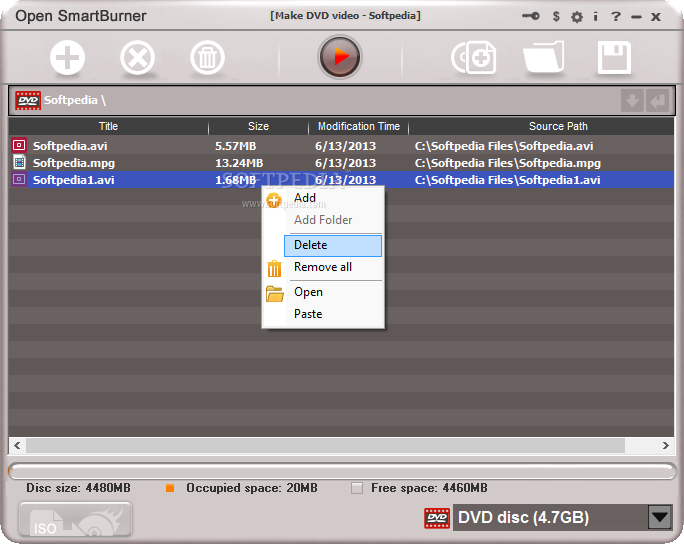Select the Softpedia.avi row title
Screen dimensions: 684x544
tap(70, 146)
